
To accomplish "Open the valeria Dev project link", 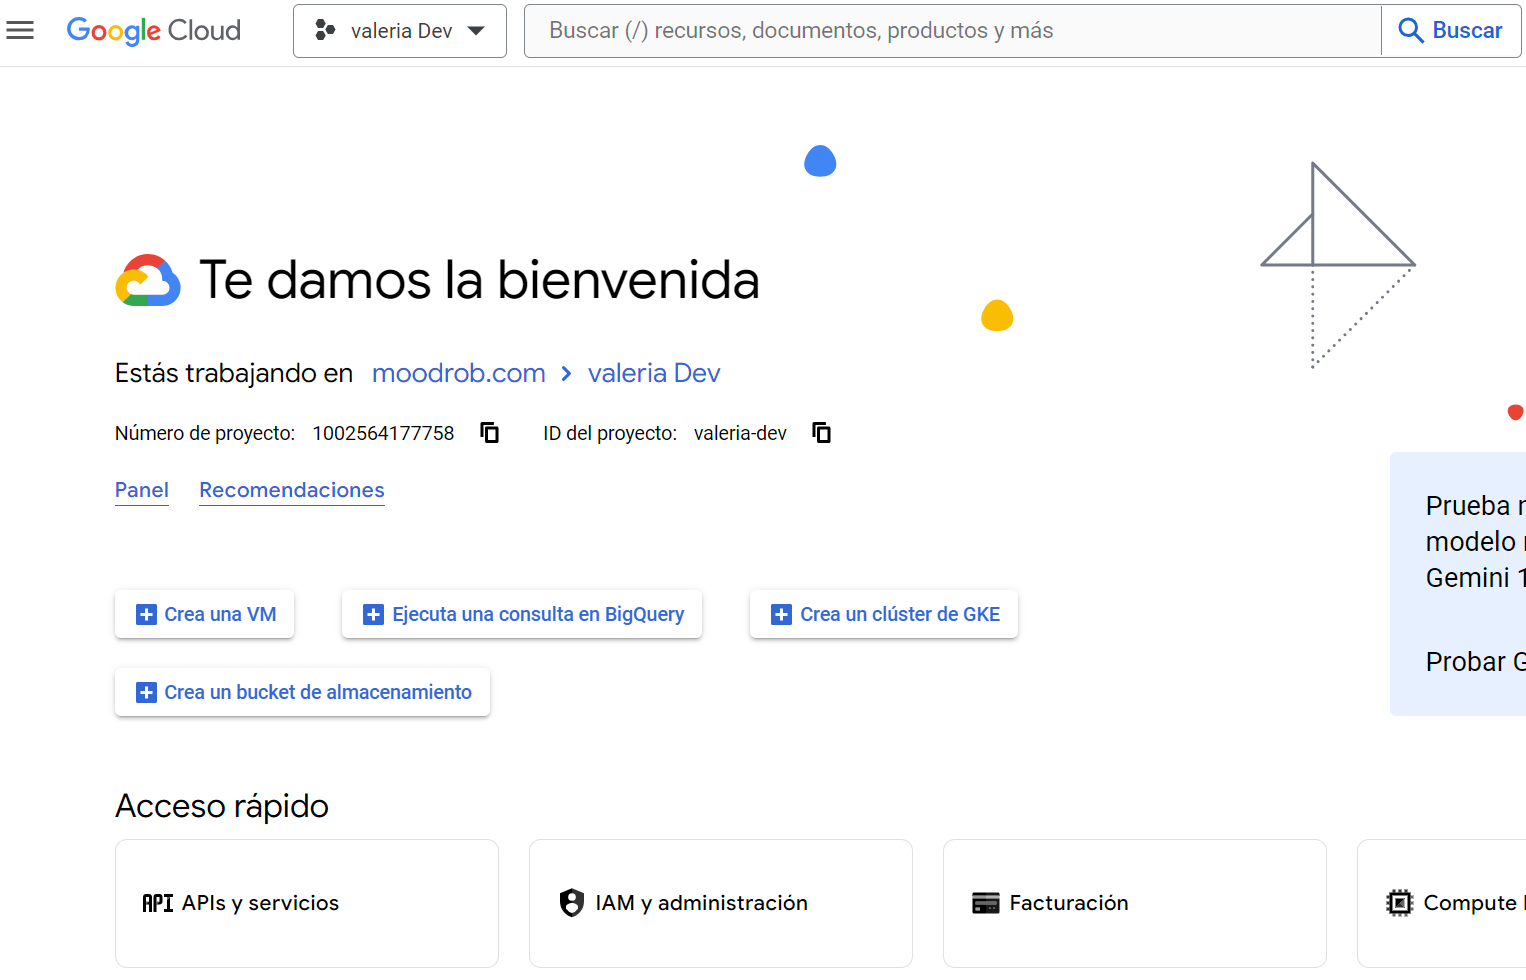I will pyautogui.click(x=654, y=373).
